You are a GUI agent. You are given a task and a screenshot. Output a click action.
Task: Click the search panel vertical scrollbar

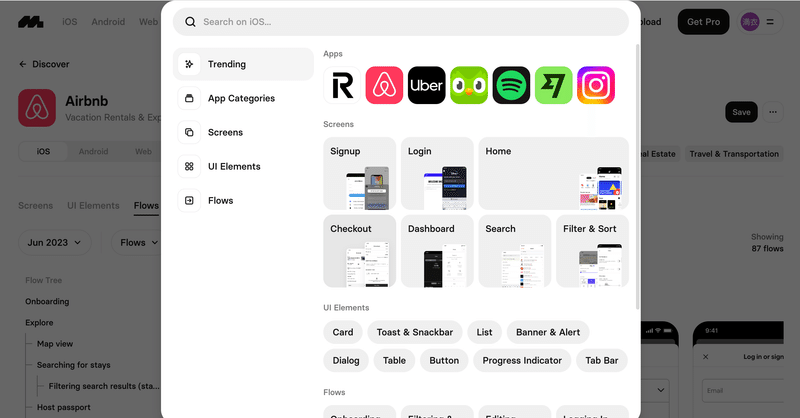point(637,177)
